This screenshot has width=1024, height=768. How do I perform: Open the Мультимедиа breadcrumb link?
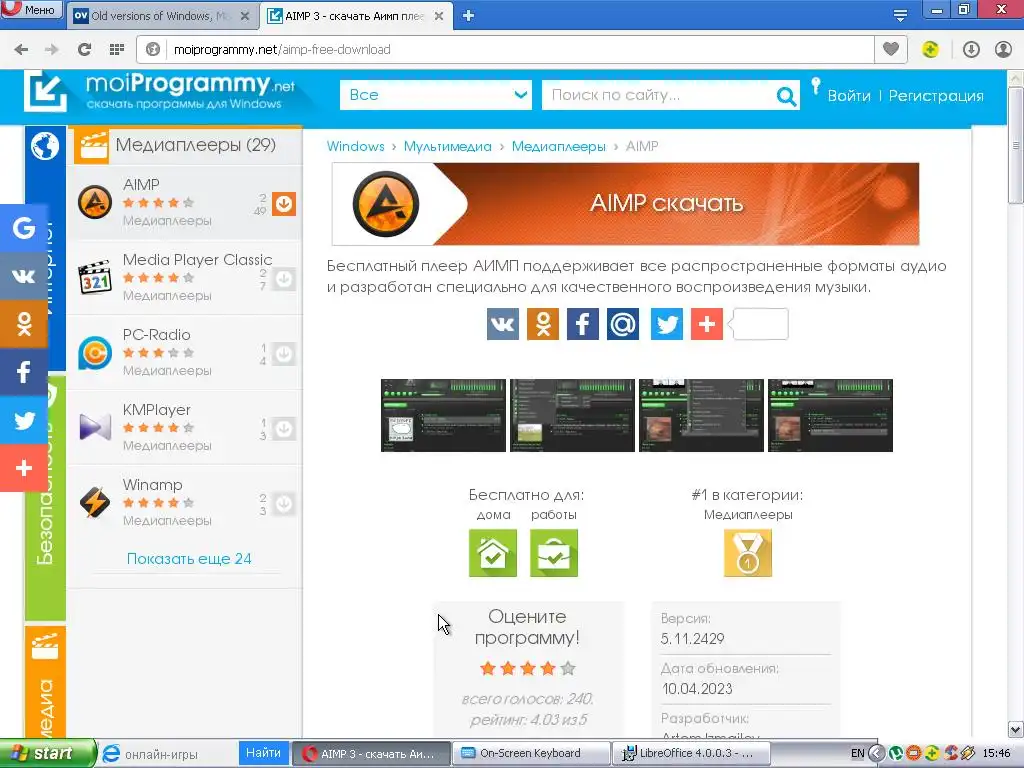[x=447, y=146]
